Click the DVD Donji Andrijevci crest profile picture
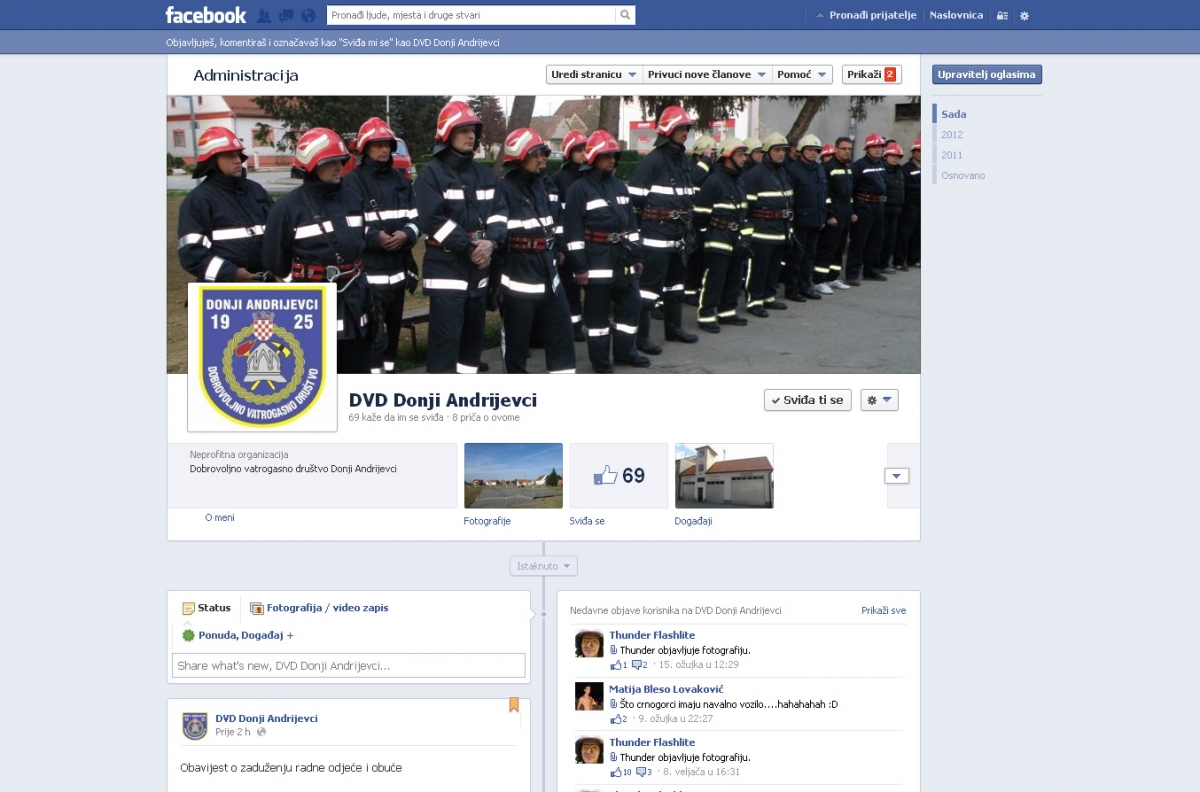Viewport: 1200px width, 792px height. (x=262, y=357)
